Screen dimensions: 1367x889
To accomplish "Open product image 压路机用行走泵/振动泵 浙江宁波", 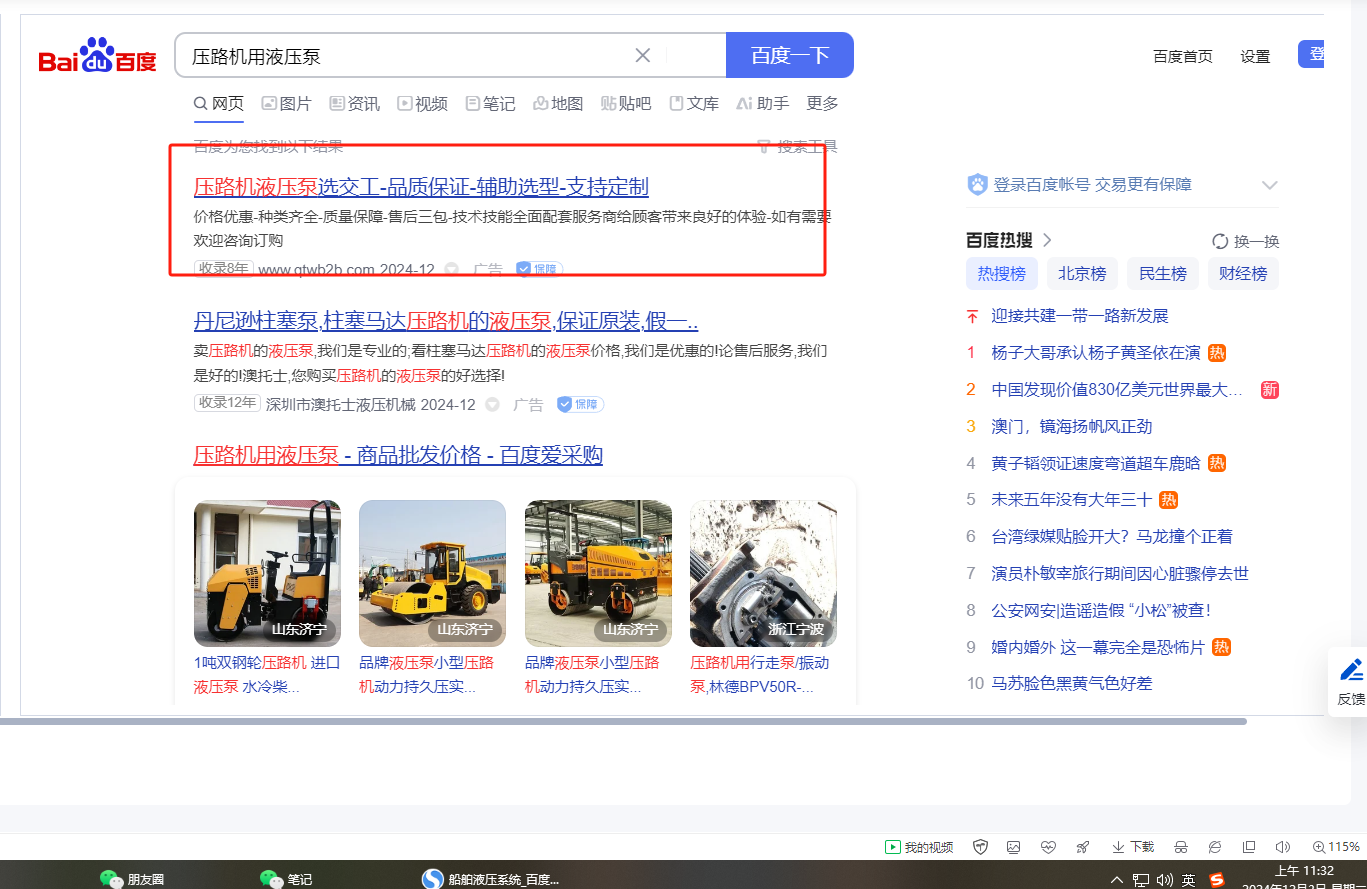I will coord(763,573).
